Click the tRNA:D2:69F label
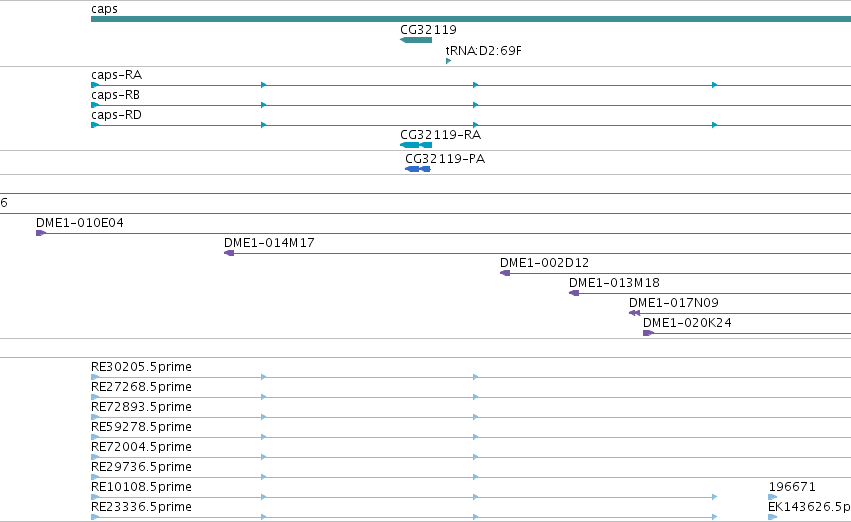Image resolution: width=851 pixels, height=522 pixels. (x=484, y=51)
